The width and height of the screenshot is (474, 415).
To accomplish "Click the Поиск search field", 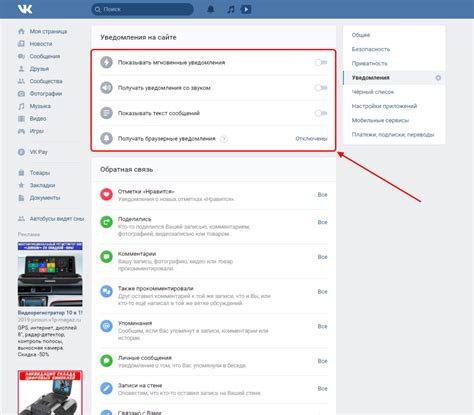I will [x=142, y=9].
